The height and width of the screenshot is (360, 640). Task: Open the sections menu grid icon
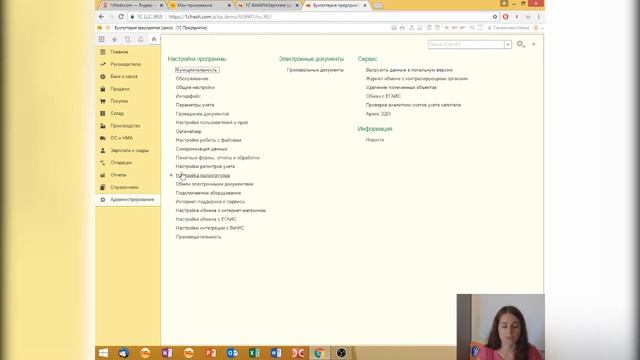click(x=102, y=39)
